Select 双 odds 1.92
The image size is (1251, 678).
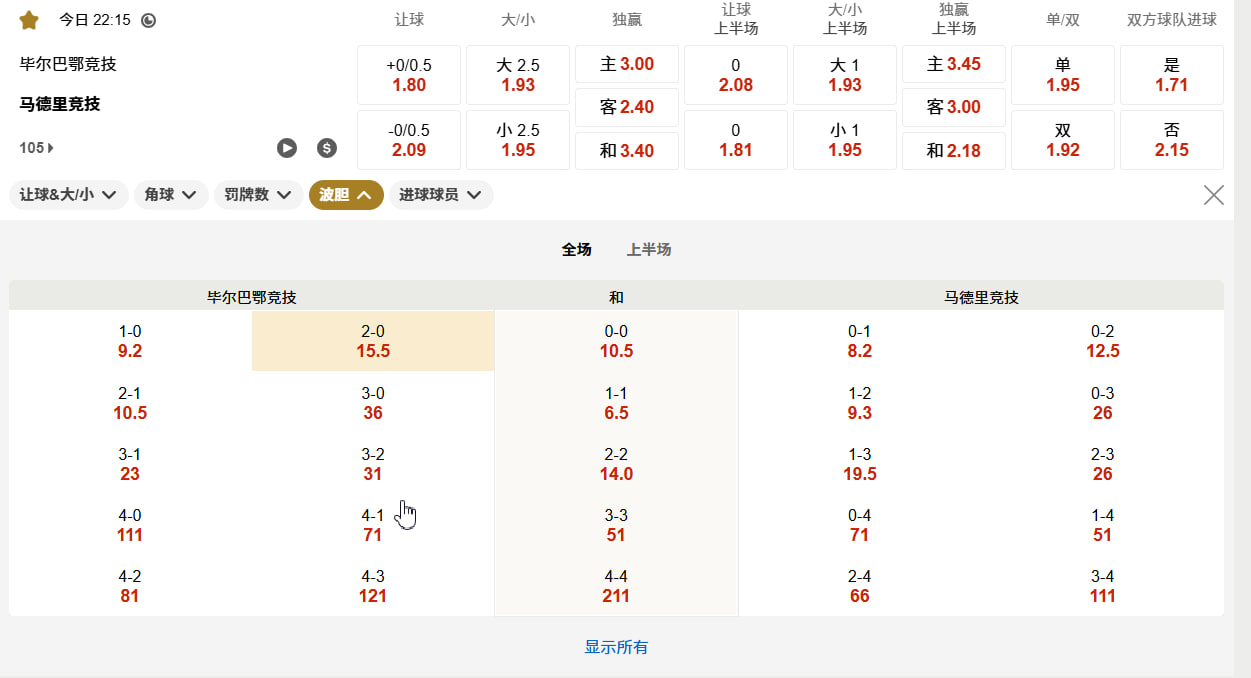tap(1063, 140)
